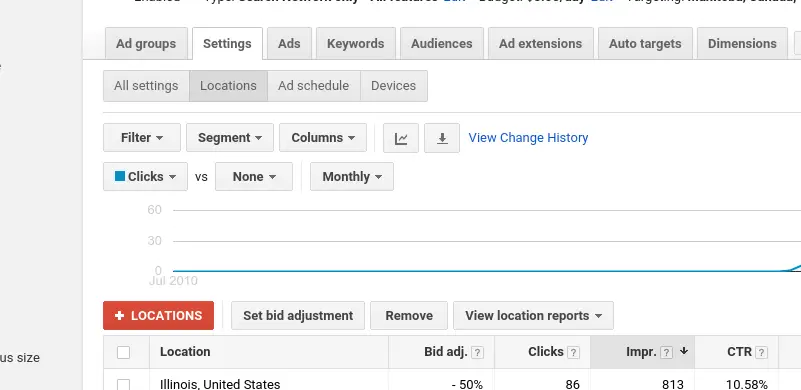
Task: Open the Dimensions tab
Action: (742, 44)
